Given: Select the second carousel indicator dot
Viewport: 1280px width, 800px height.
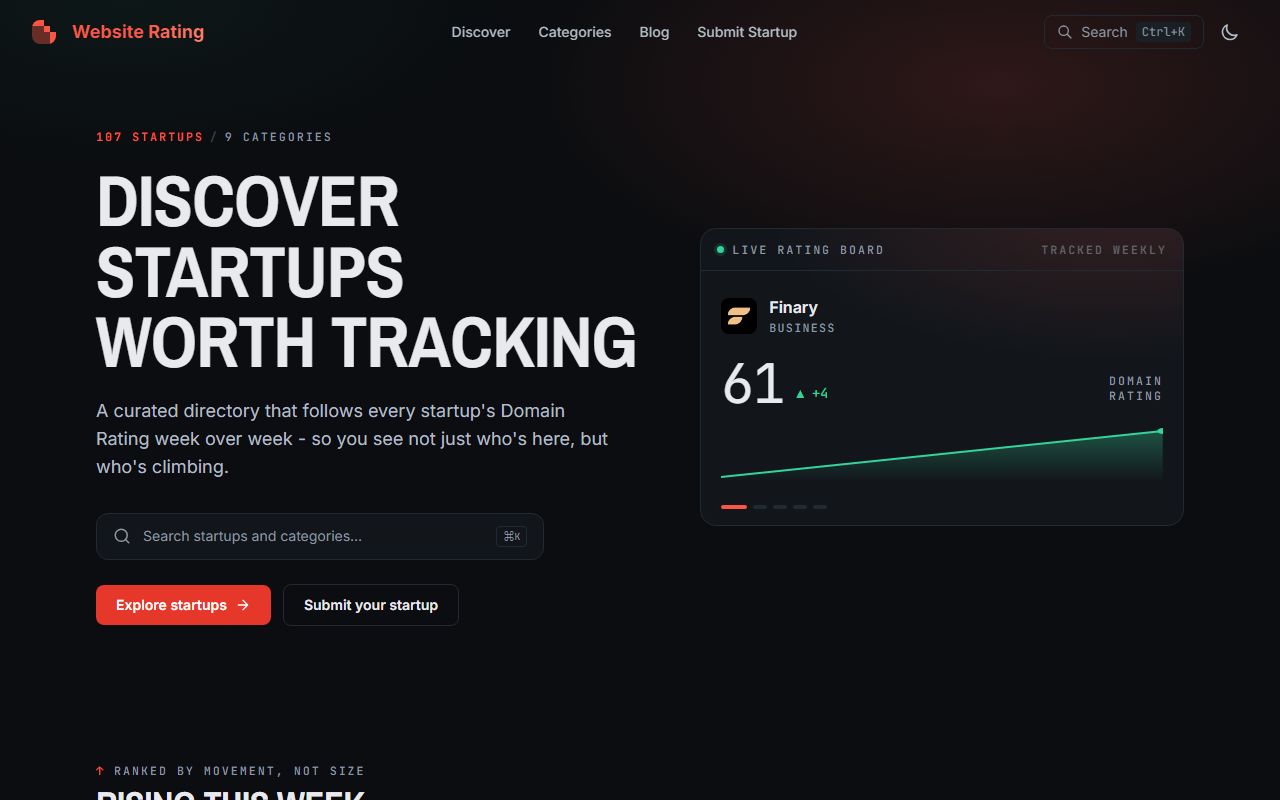Looking at the screenshot, I should click(760, 507).
